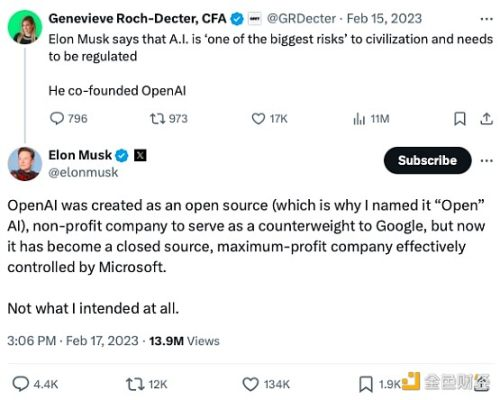Like Elon Musk's tweet with 134K likes
500x400 pixels.
click(x=250, y=384)
